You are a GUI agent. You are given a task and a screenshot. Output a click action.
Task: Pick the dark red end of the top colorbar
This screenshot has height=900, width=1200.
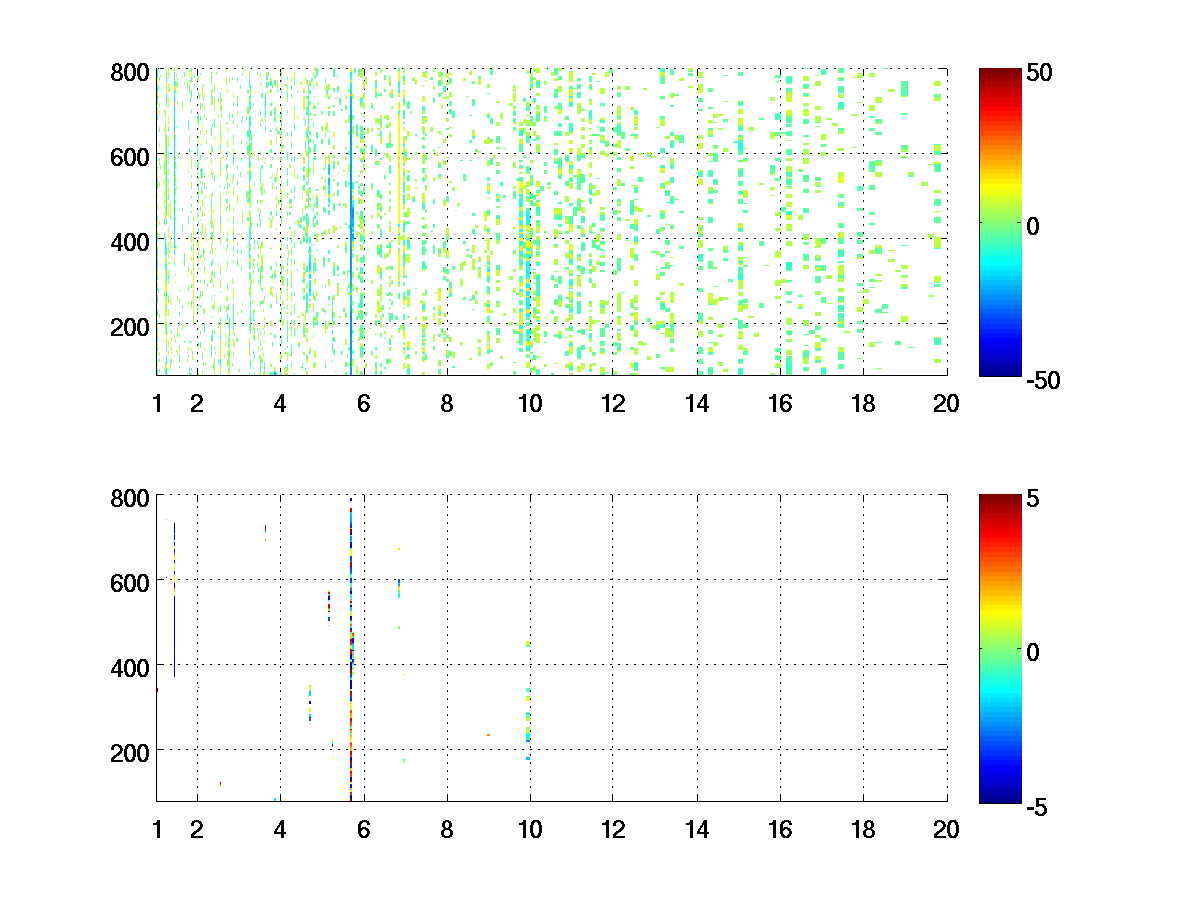click(x=999, y=76)
